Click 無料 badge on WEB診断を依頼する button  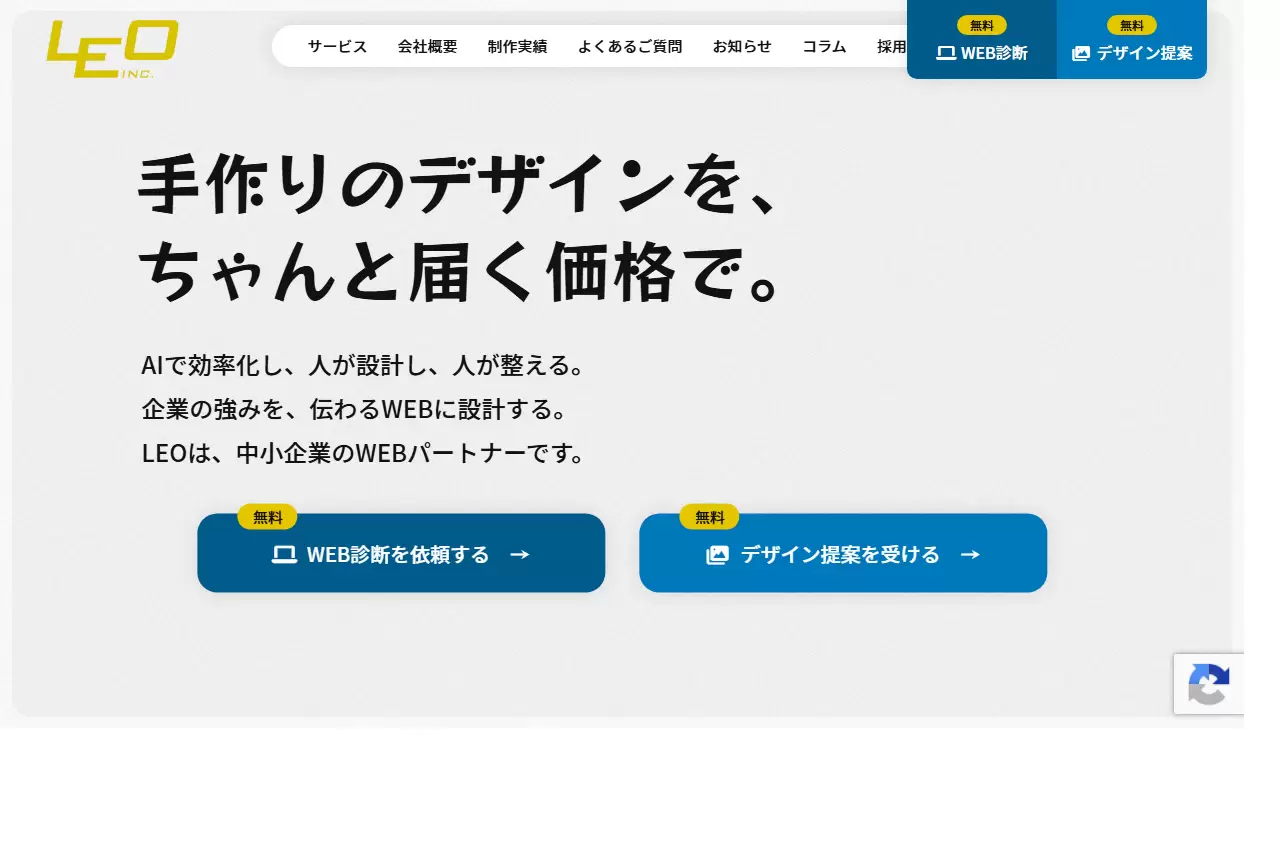click(267, 517)
